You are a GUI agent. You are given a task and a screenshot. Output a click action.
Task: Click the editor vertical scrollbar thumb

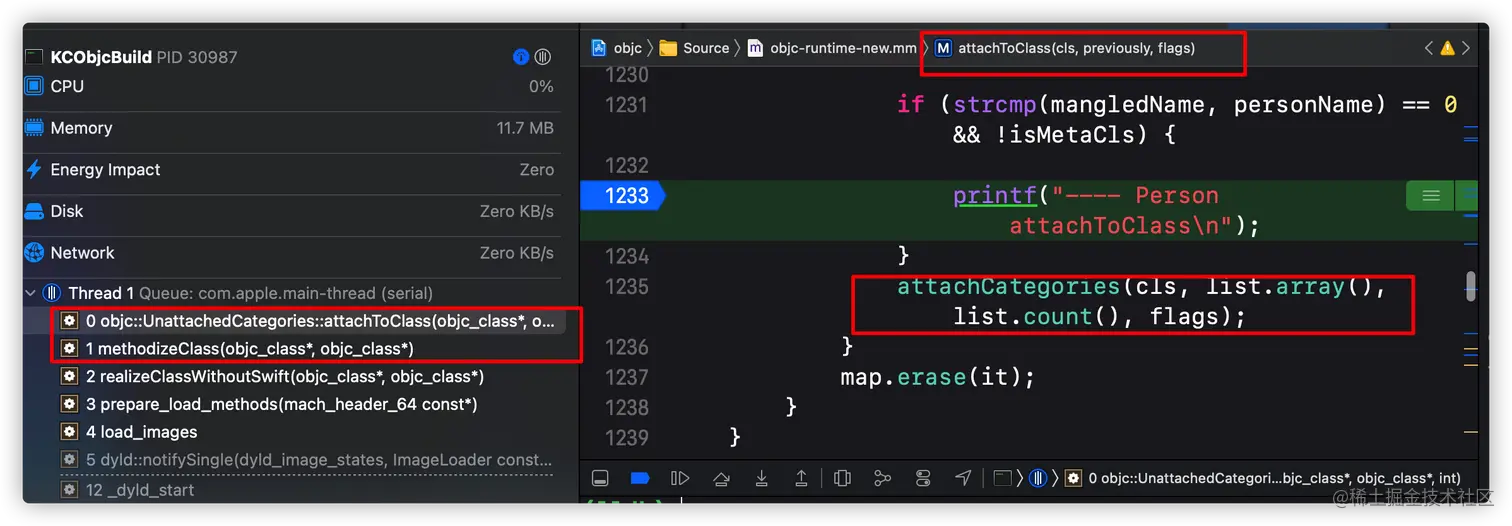coord(1470,287)
